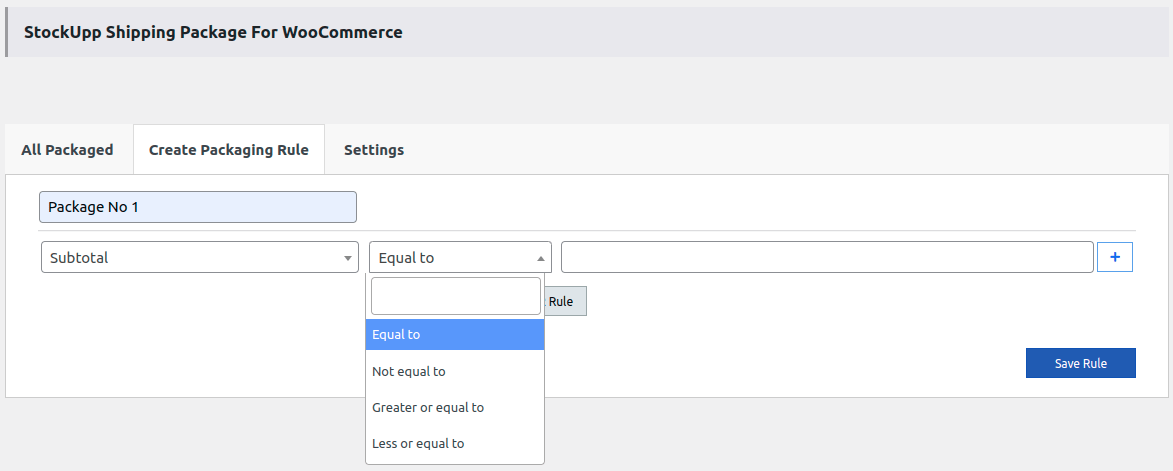Open the Settings tab
This screenshot has width=1173, height=471.
(x=374, y=150)
